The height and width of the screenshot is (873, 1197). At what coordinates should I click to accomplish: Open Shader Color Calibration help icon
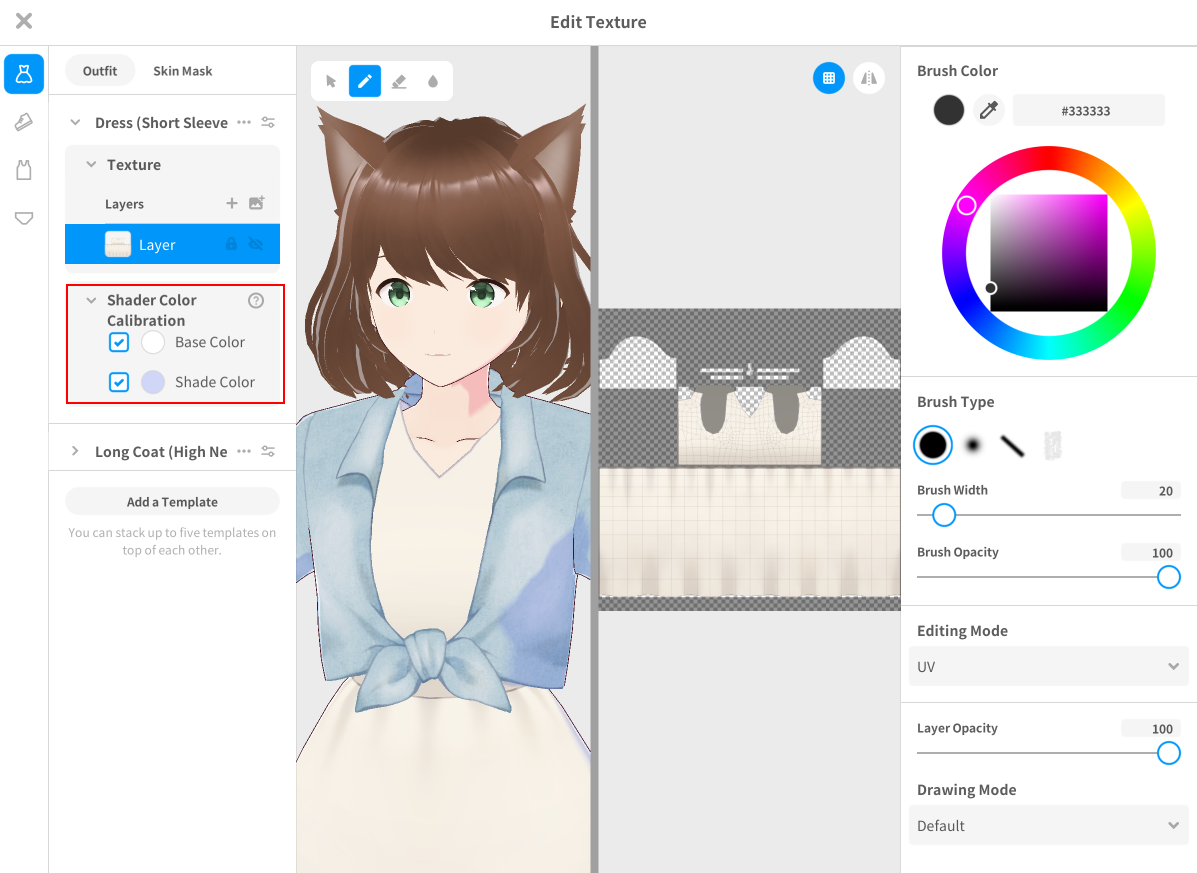click(x=256, y=300)
